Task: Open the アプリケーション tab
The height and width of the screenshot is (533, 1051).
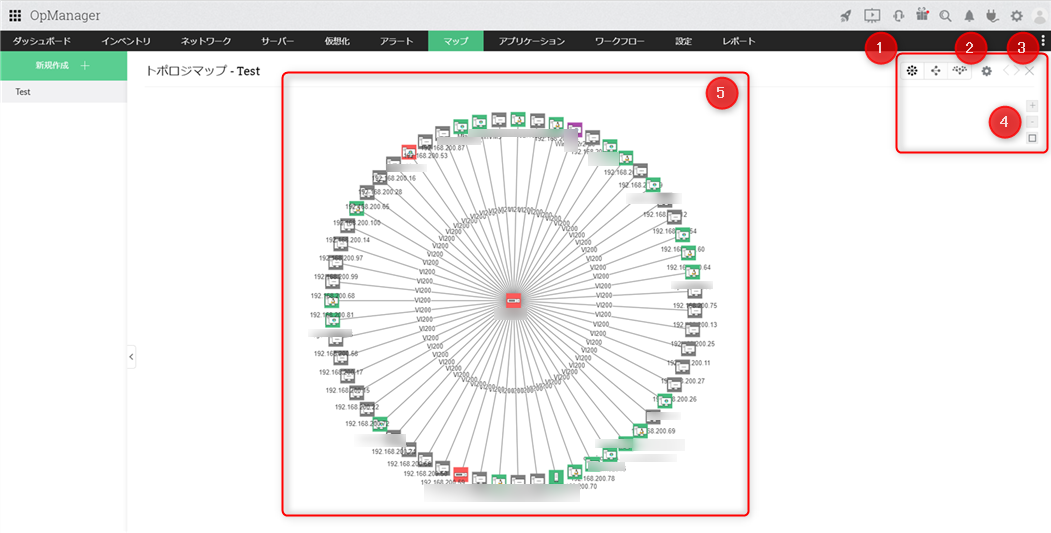Action: [532, 41]
